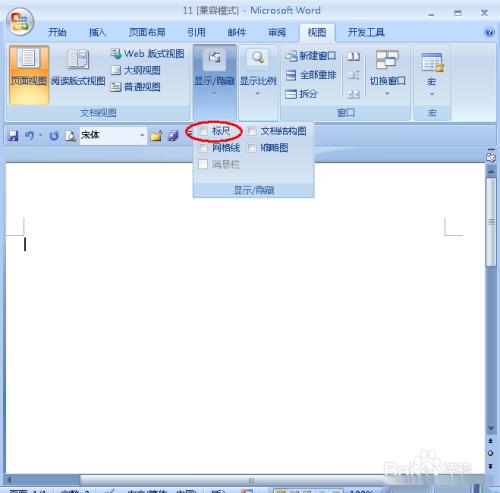
Task: Open the Insert (插入) tab
Action: [97, 32]
